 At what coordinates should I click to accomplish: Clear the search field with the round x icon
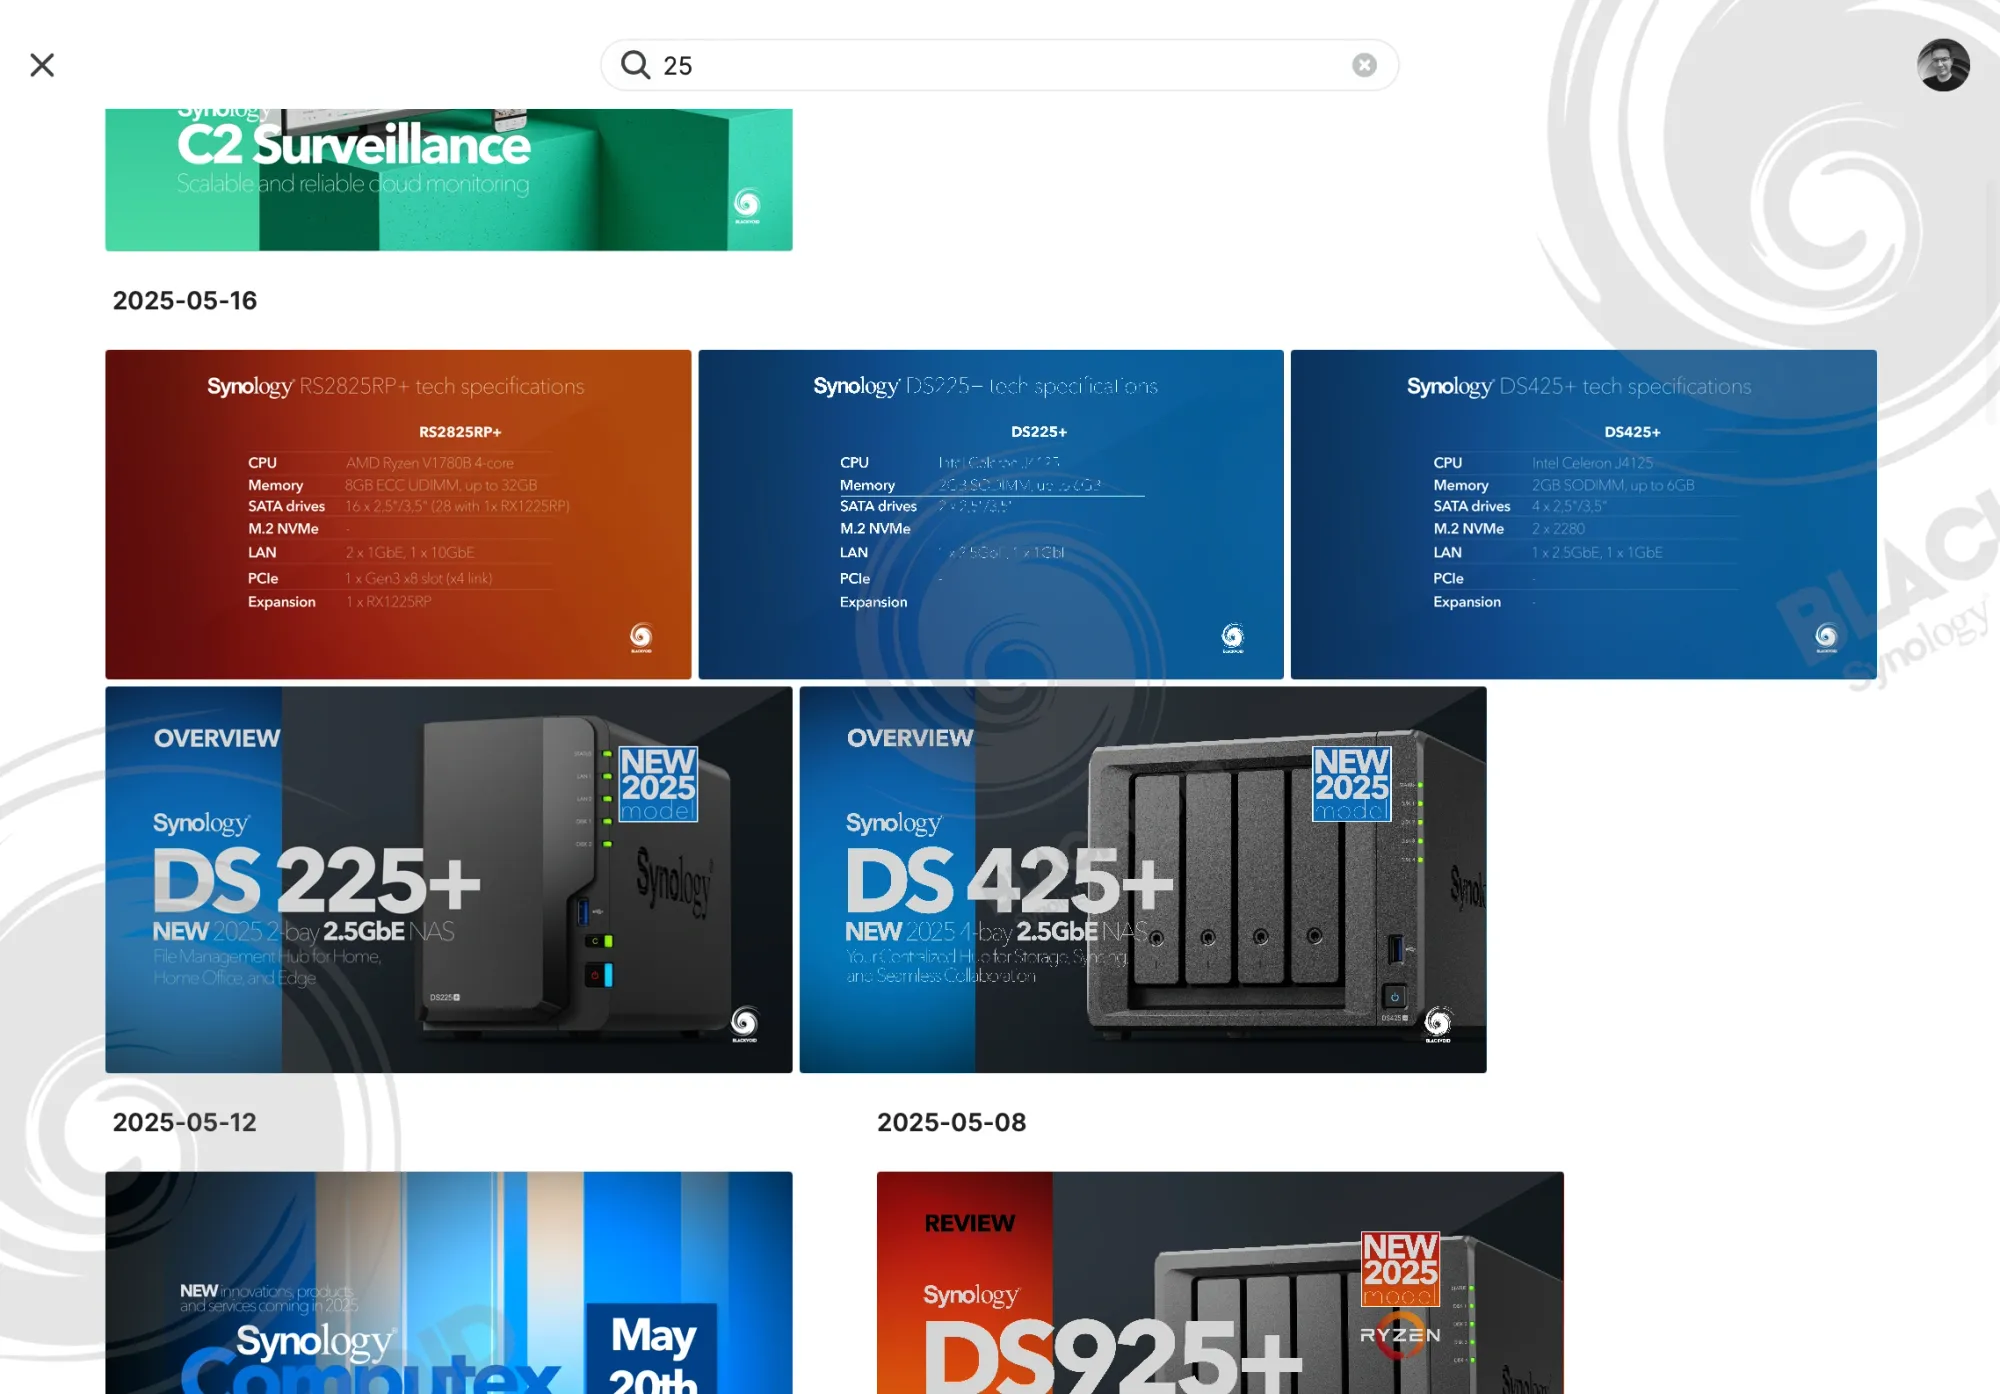[x=1364, y=65]
